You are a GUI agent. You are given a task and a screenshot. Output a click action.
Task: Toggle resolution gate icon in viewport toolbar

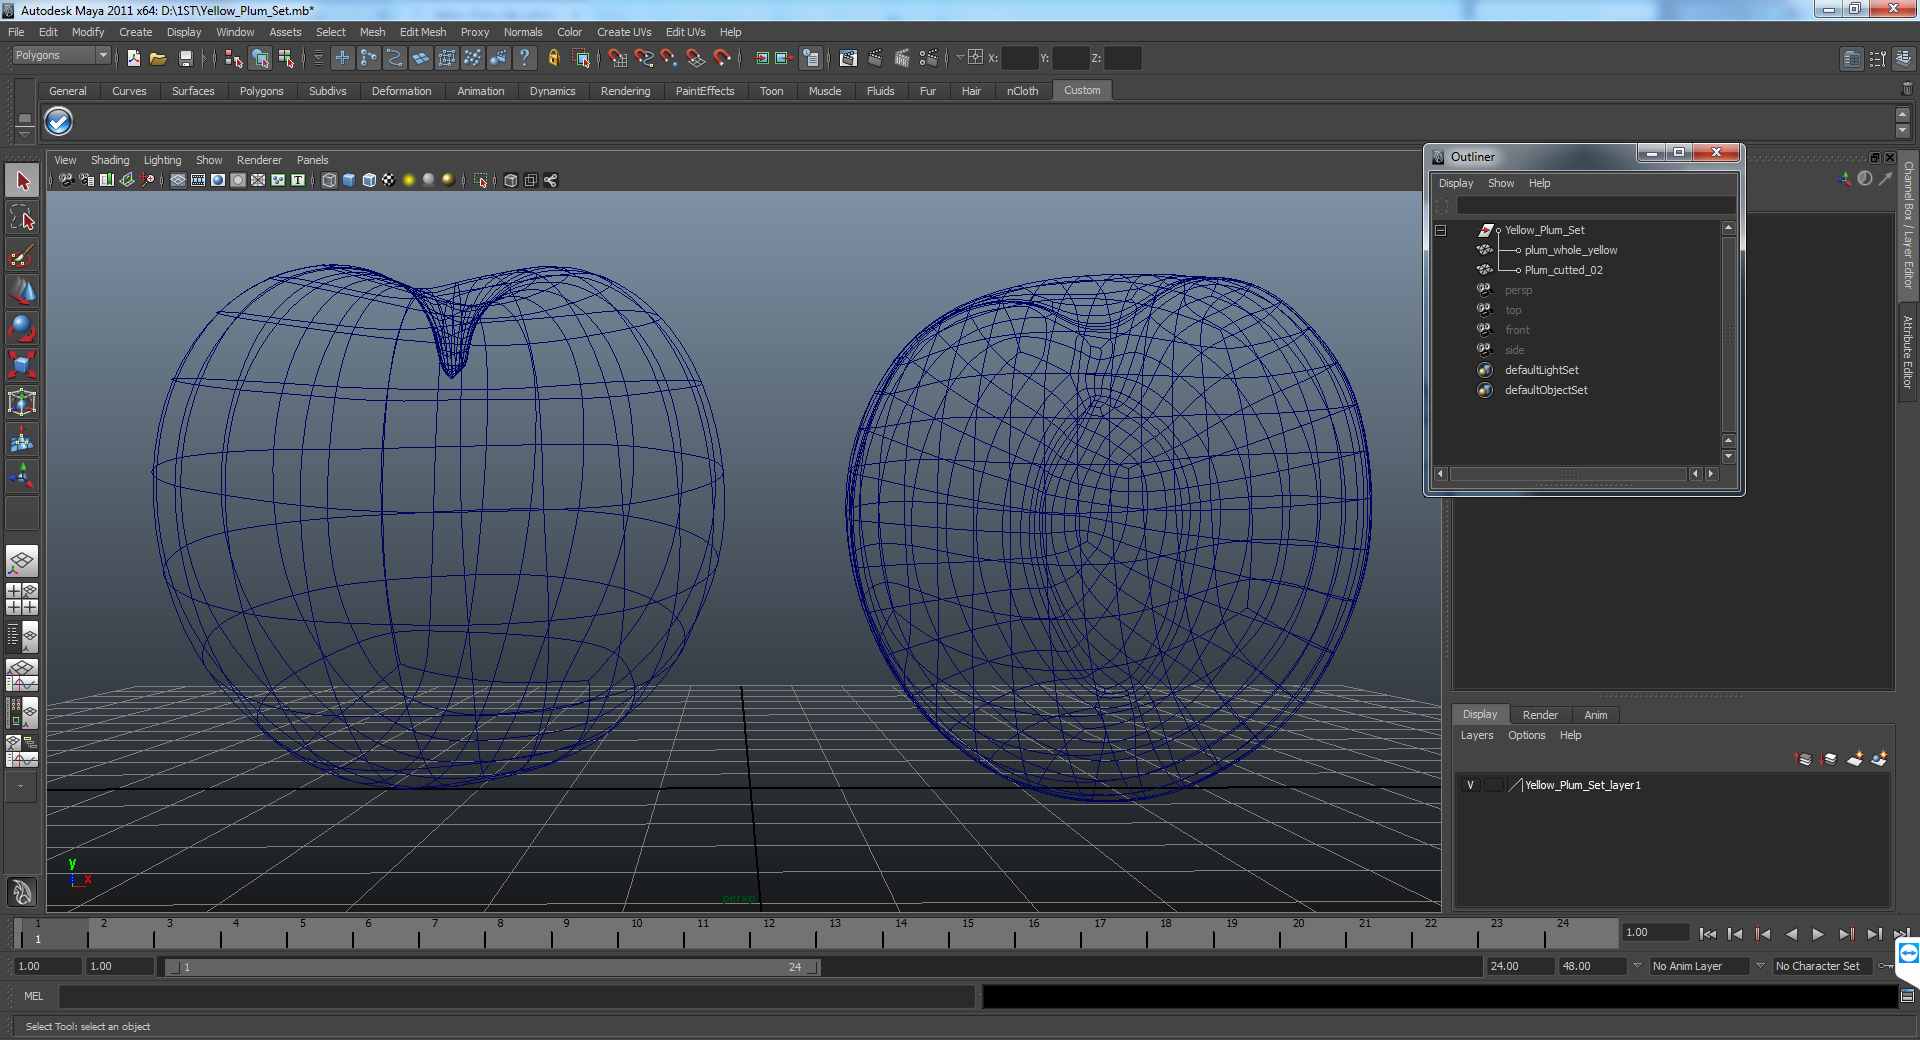point(218,180)
